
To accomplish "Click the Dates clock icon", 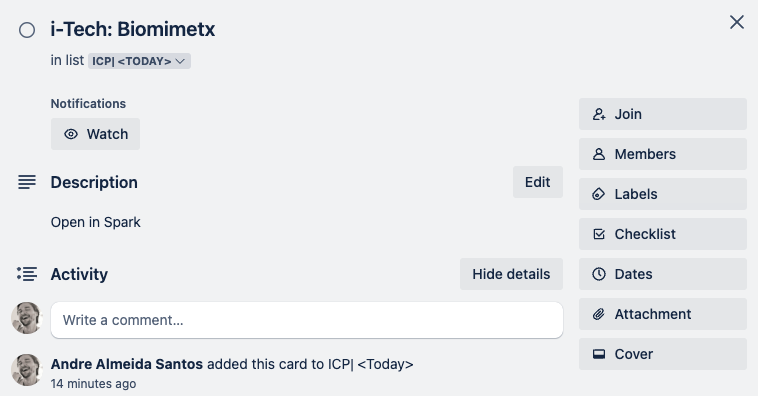I will 599,274.
